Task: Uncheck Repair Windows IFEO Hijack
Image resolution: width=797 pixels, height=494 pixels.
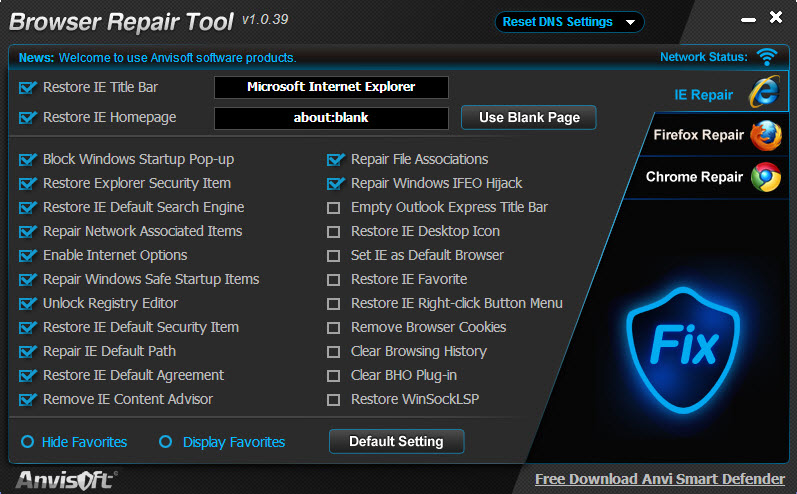Action: coord(335,183)
